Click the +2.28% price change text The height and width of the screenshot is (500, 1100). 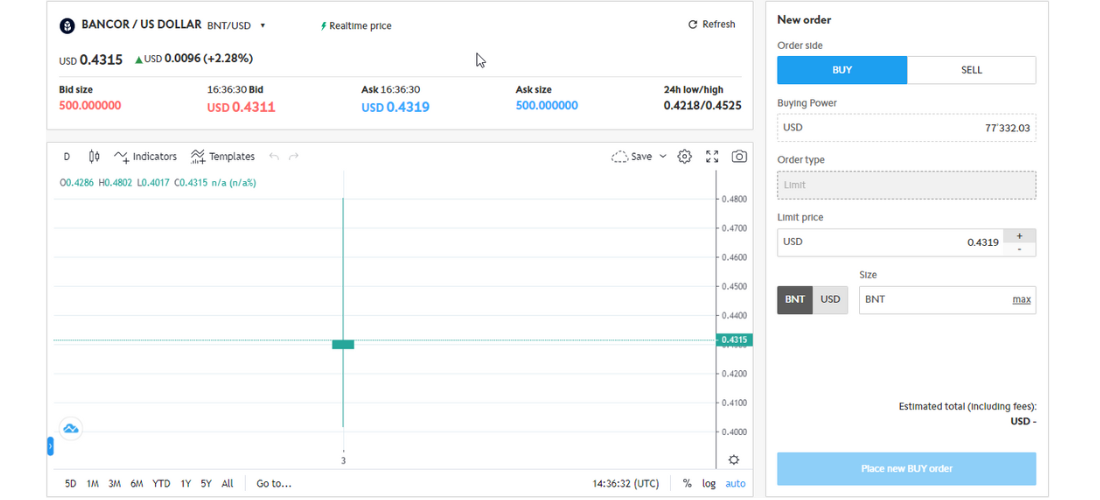[x=228, y=58]
